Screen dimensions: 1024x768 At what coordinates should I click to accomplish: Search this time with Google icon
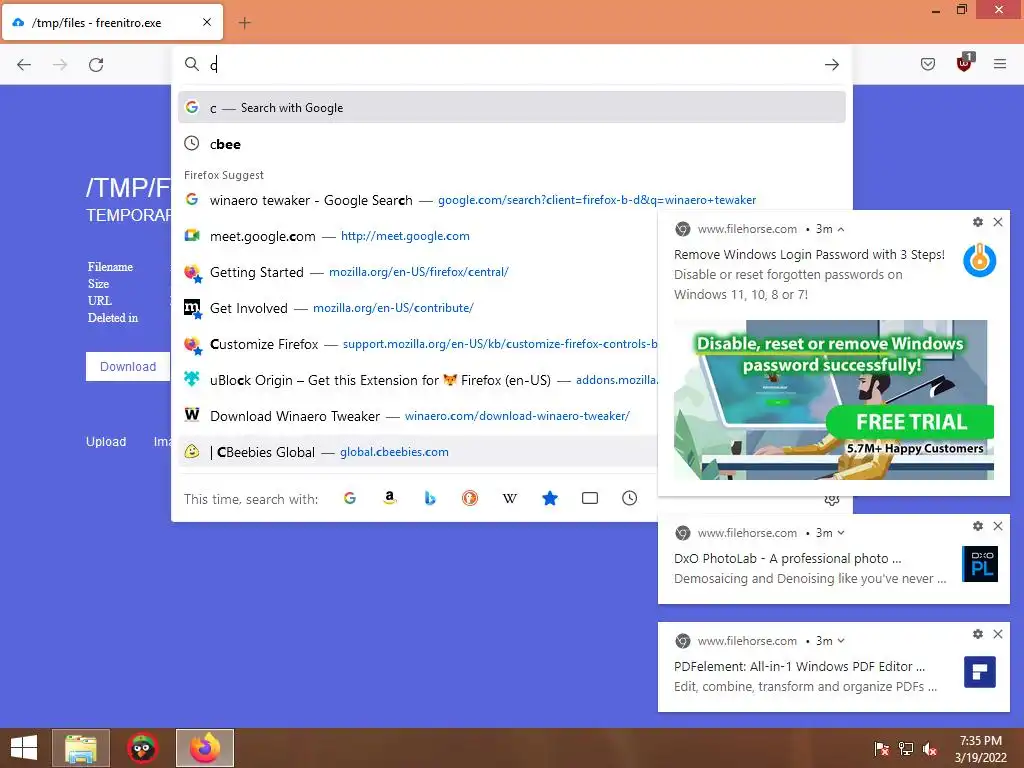350,498
